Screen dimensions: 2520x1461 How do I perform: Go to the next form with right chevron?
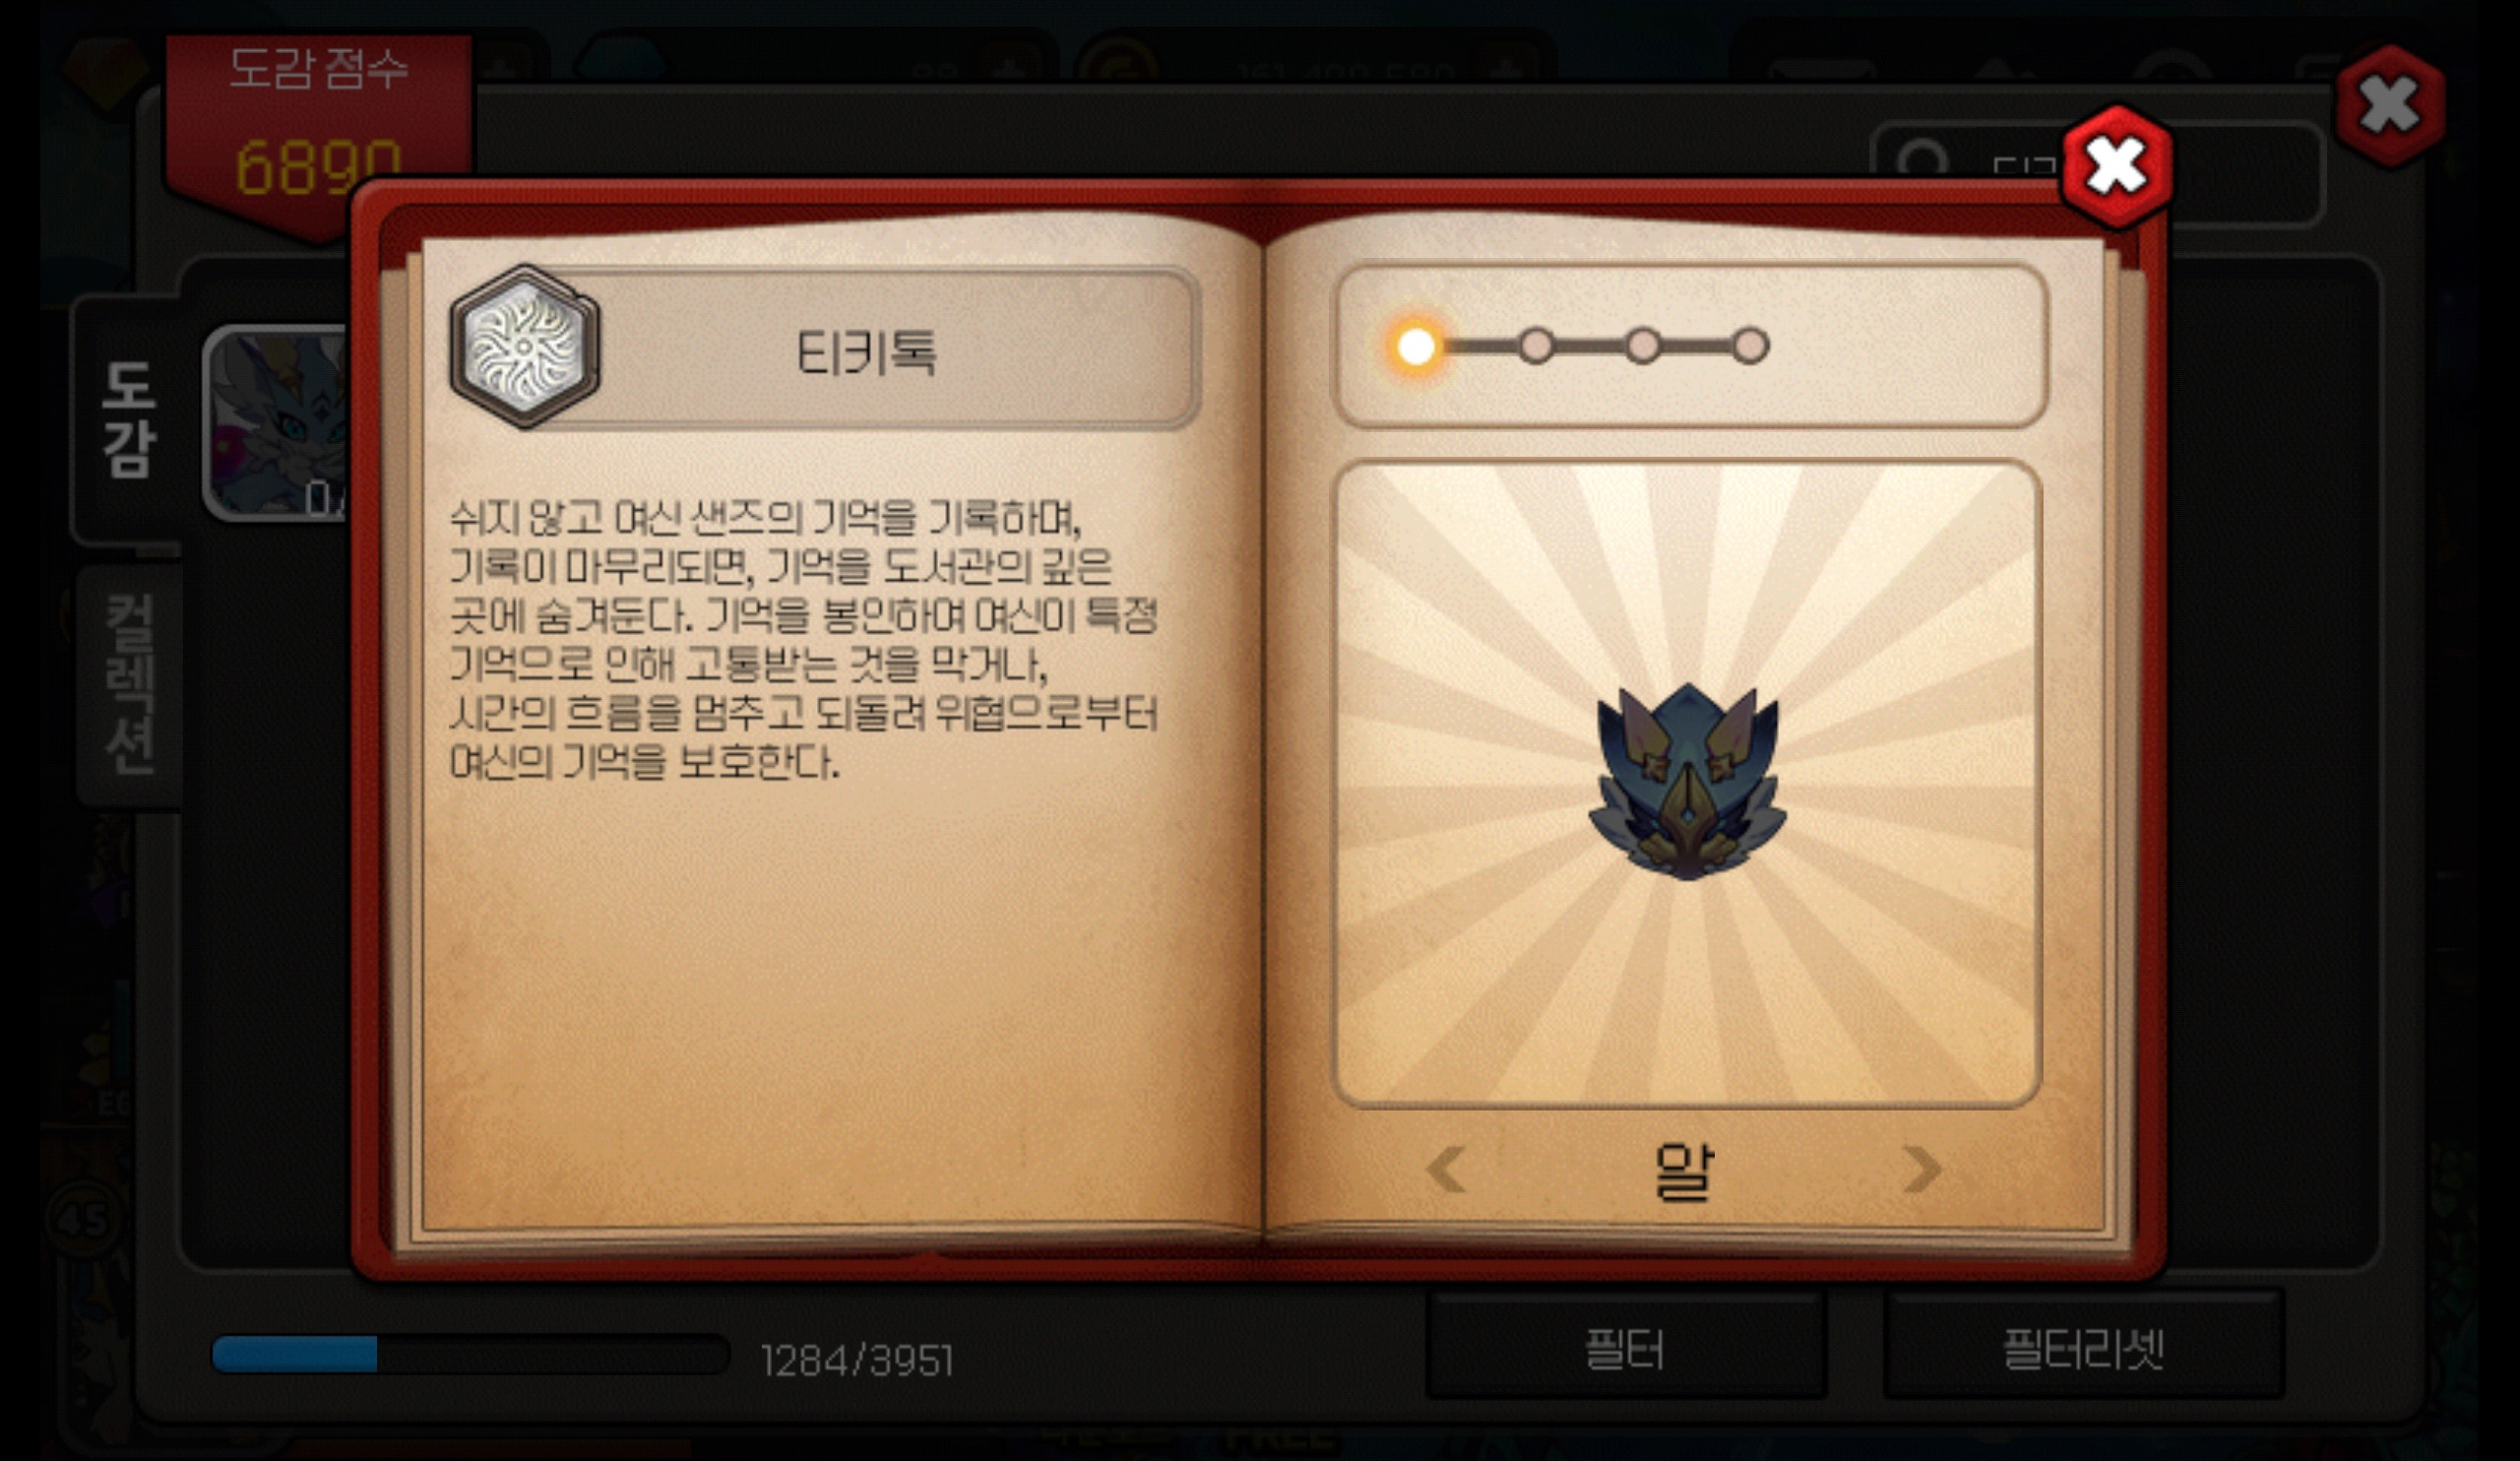click(x=1921, y=1169)
